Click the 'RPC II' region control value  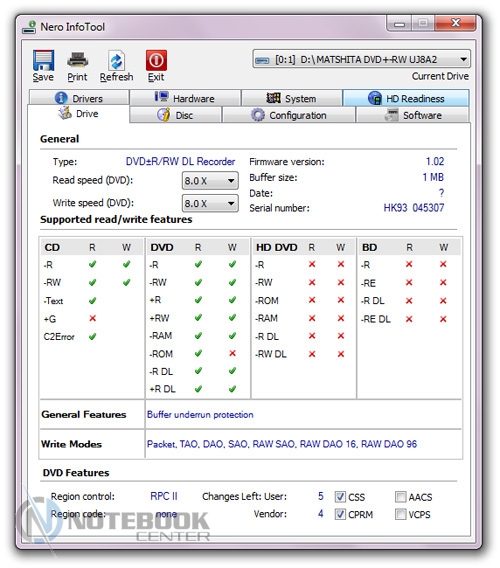click(x=164, y=496)
